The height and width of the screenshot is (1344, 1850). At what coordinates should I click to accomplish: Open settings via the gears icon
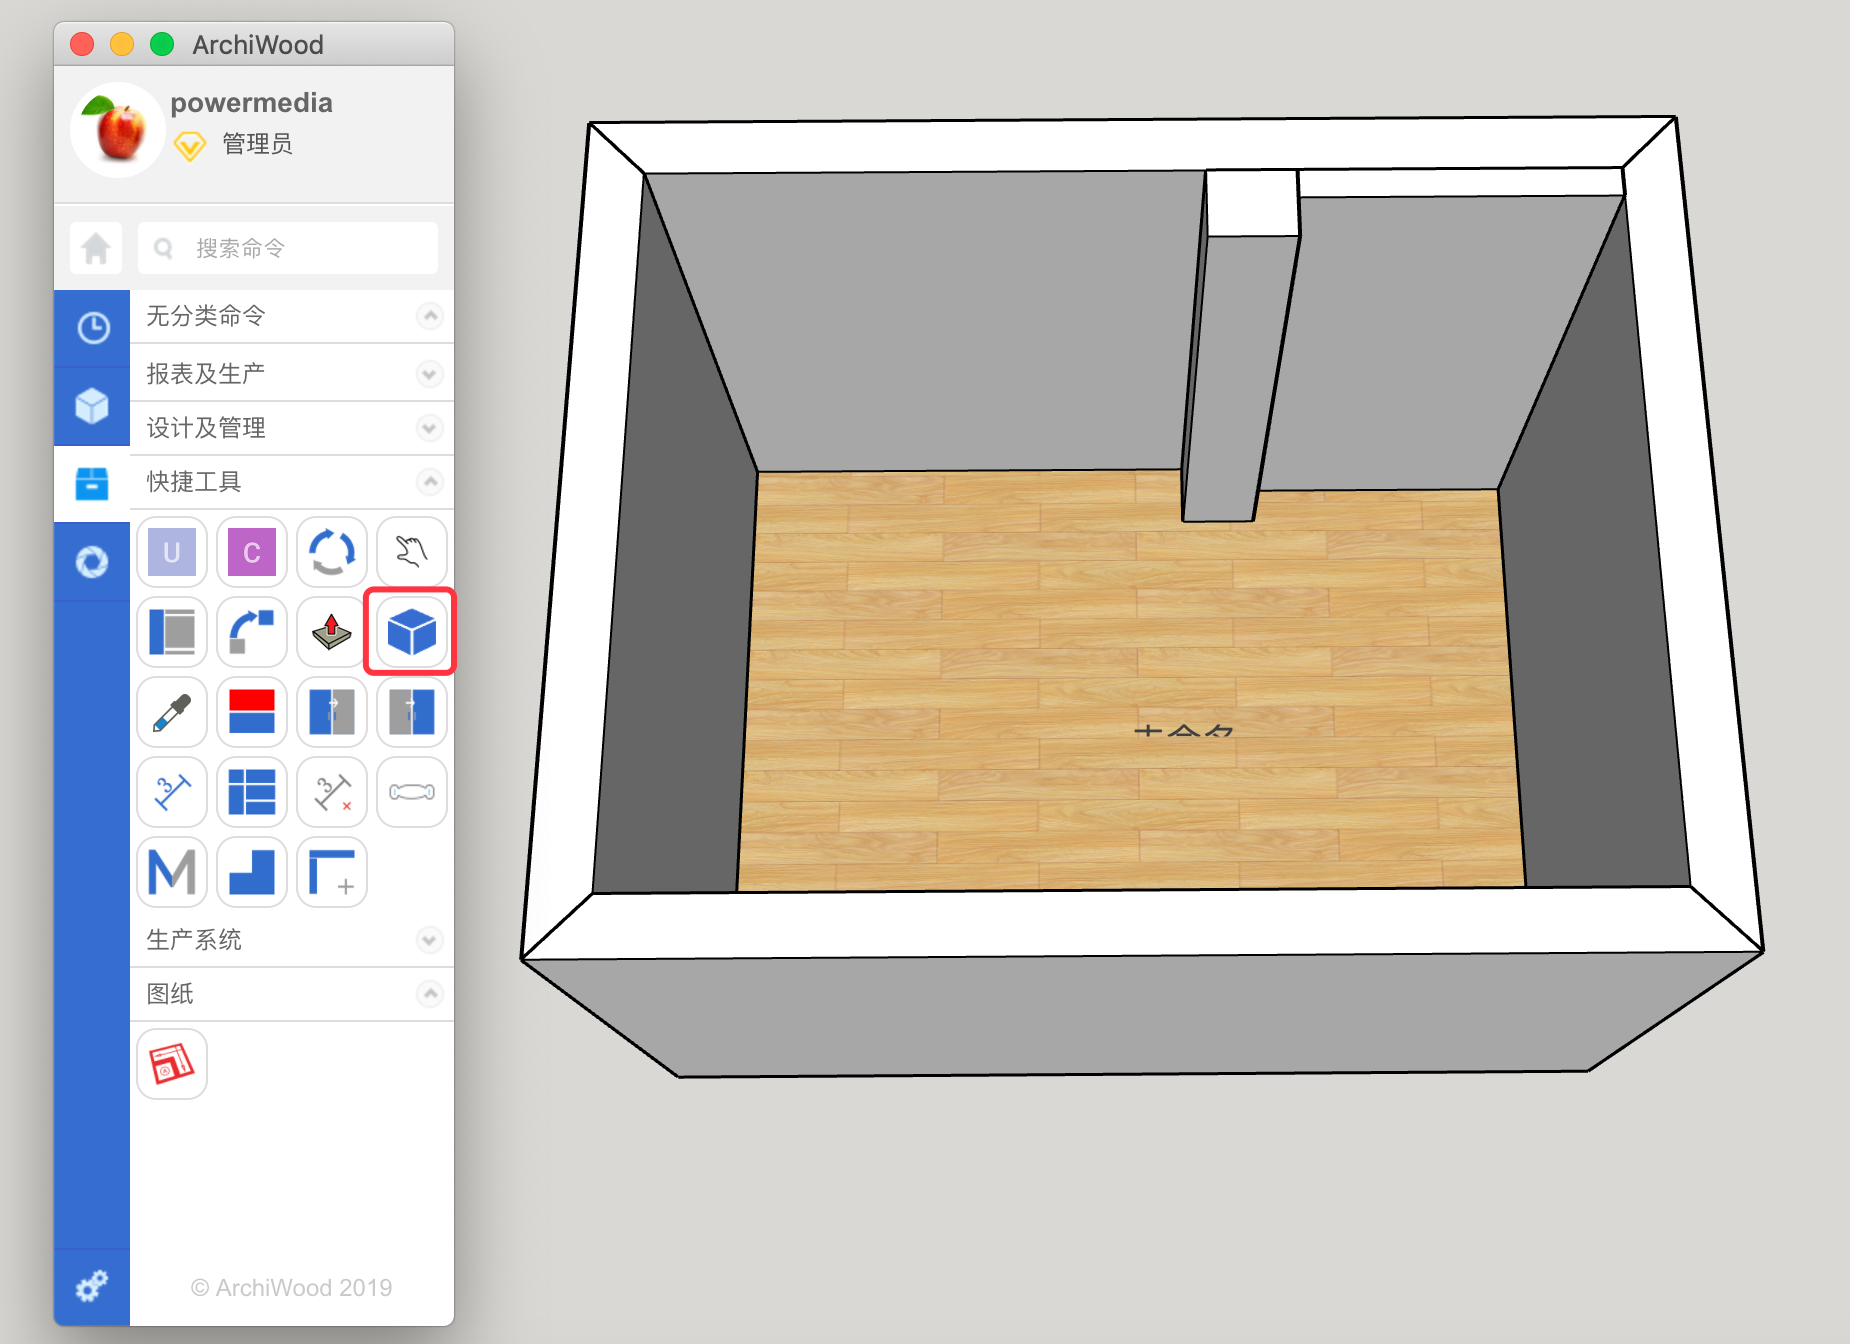tap(92, 1286)
